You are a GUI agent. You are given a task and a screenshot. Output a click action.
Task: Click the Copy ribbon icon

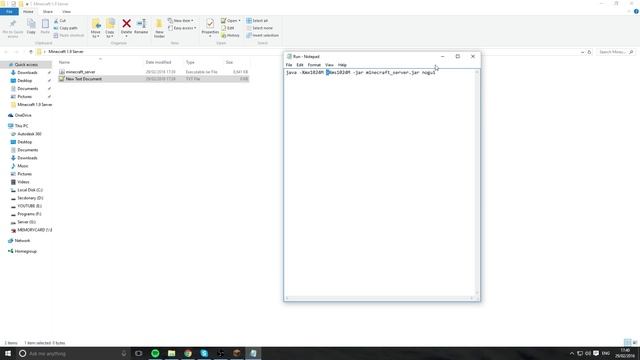(31, 27)
